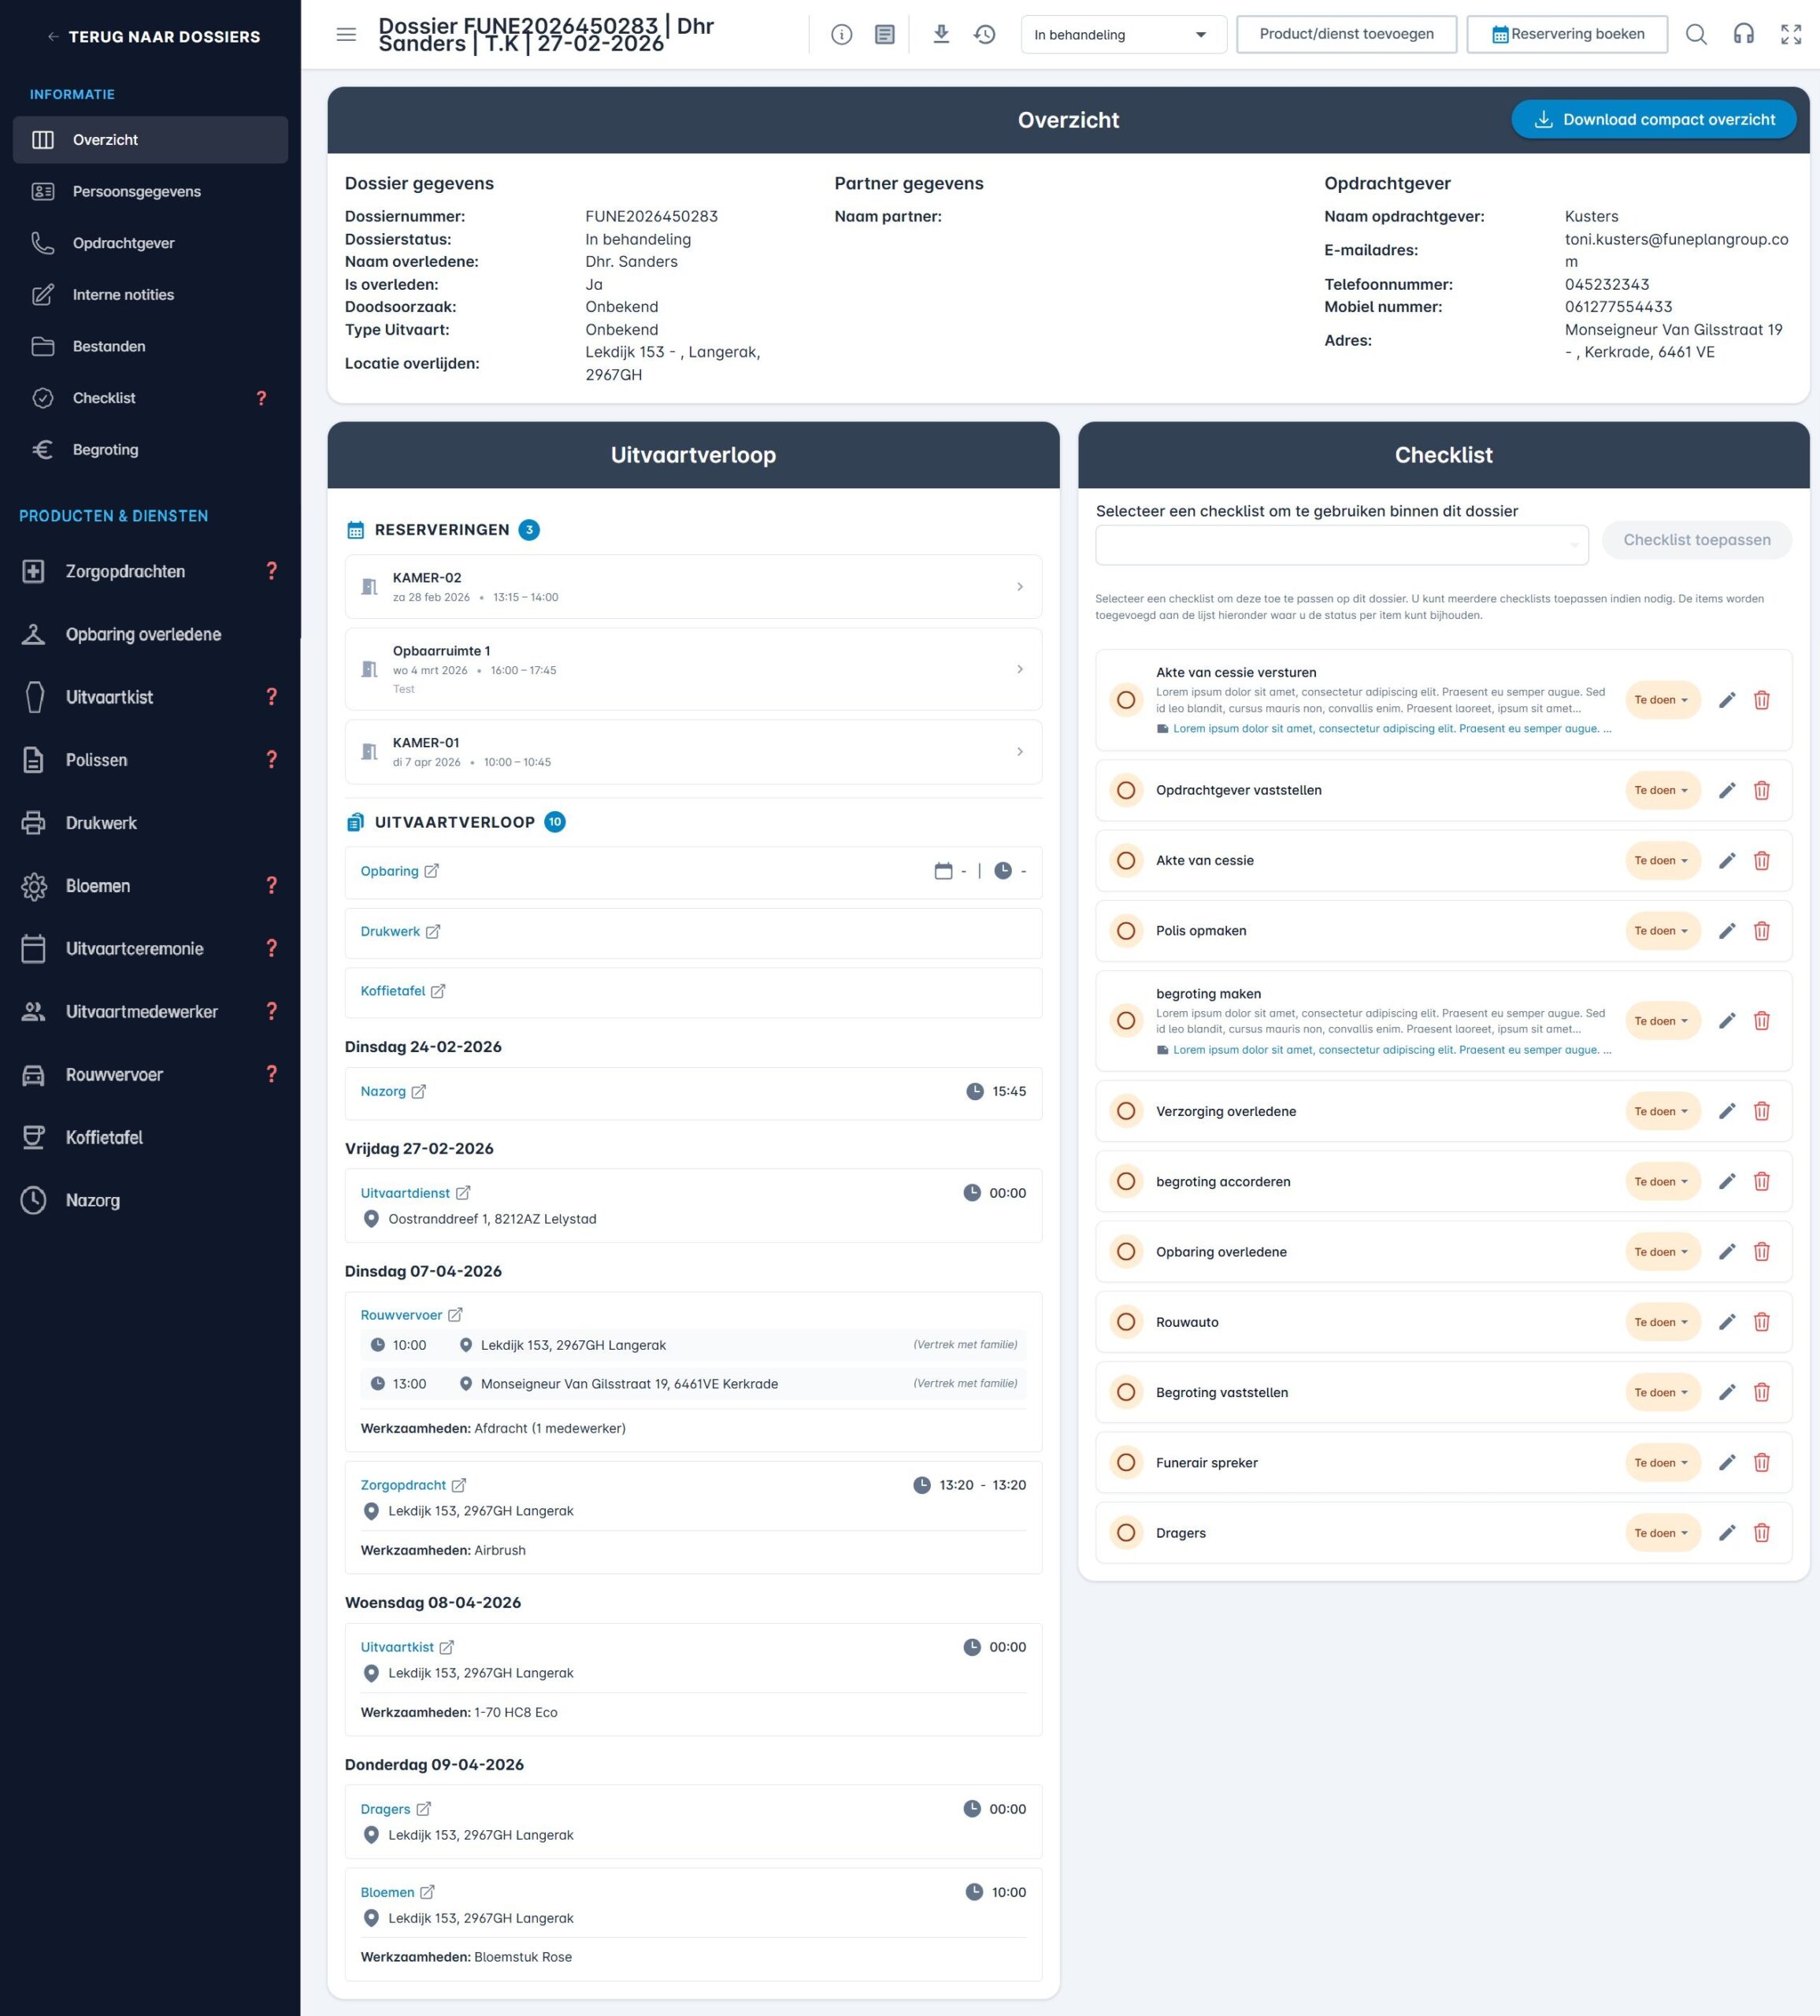1820x2016 pixels.
Task: Open external link icon next to Nazorg
Action: (x=419, y=1092)
